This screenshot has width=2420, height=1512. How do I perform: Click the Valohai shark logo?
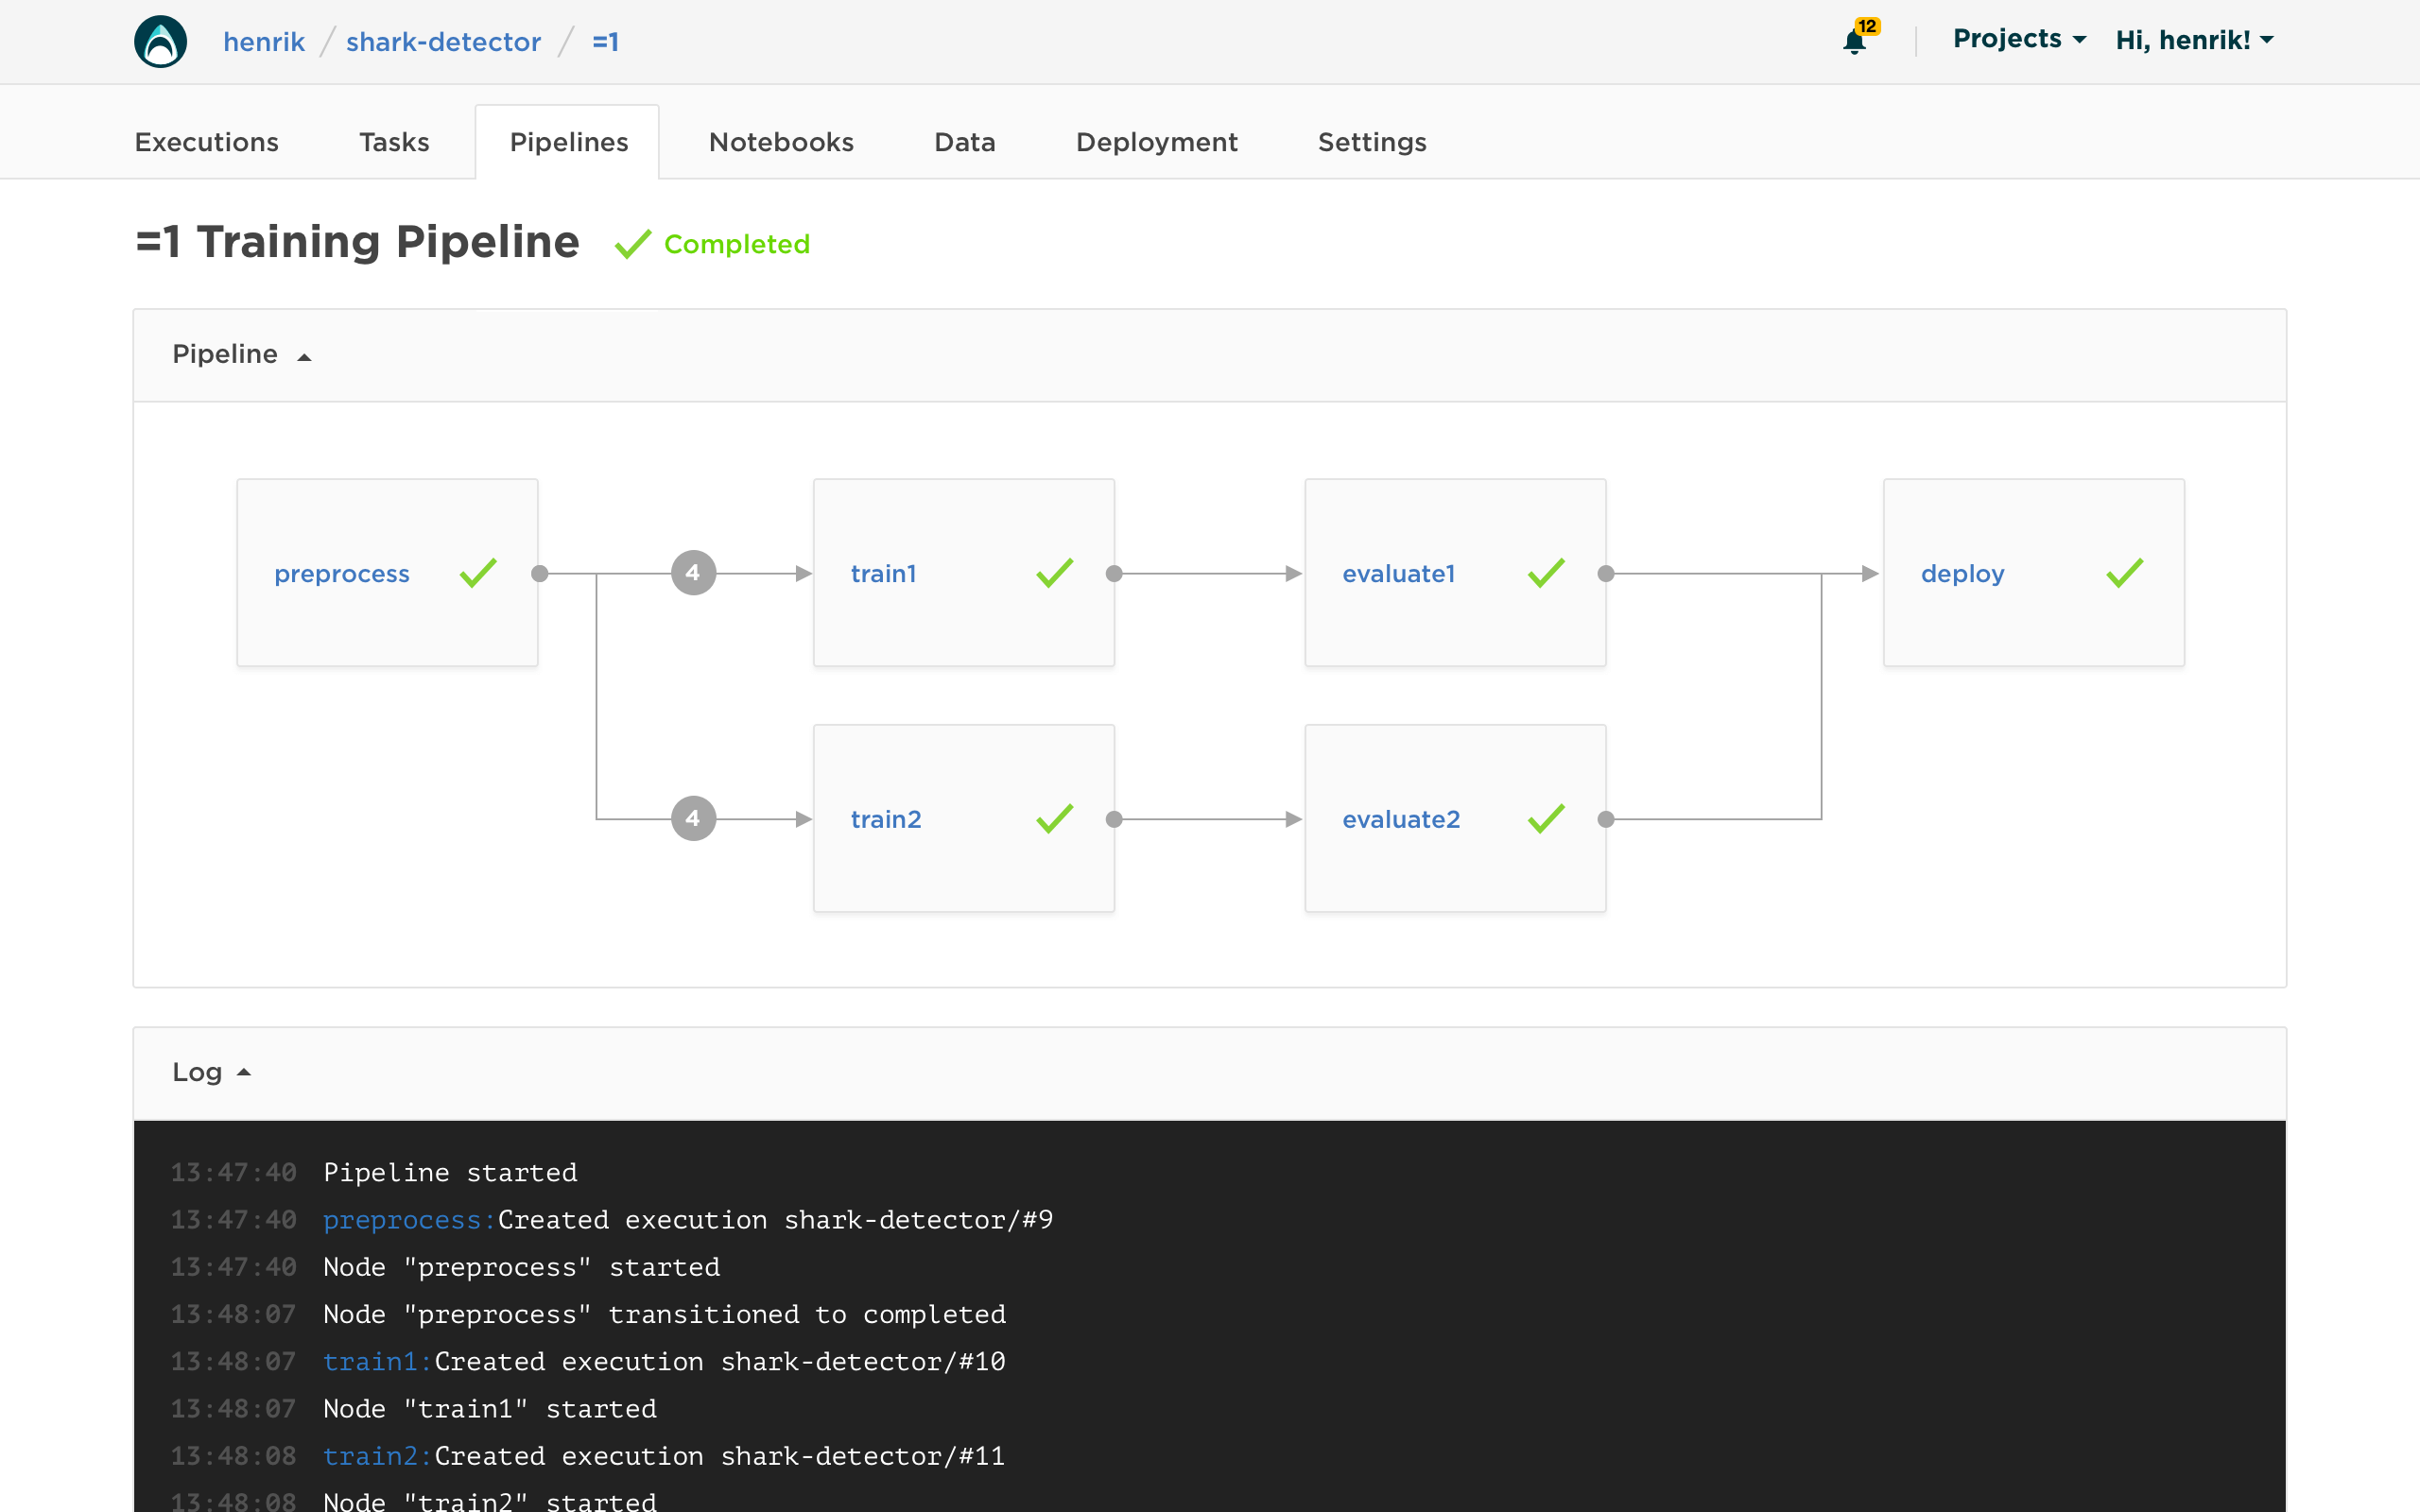point(160,41)
